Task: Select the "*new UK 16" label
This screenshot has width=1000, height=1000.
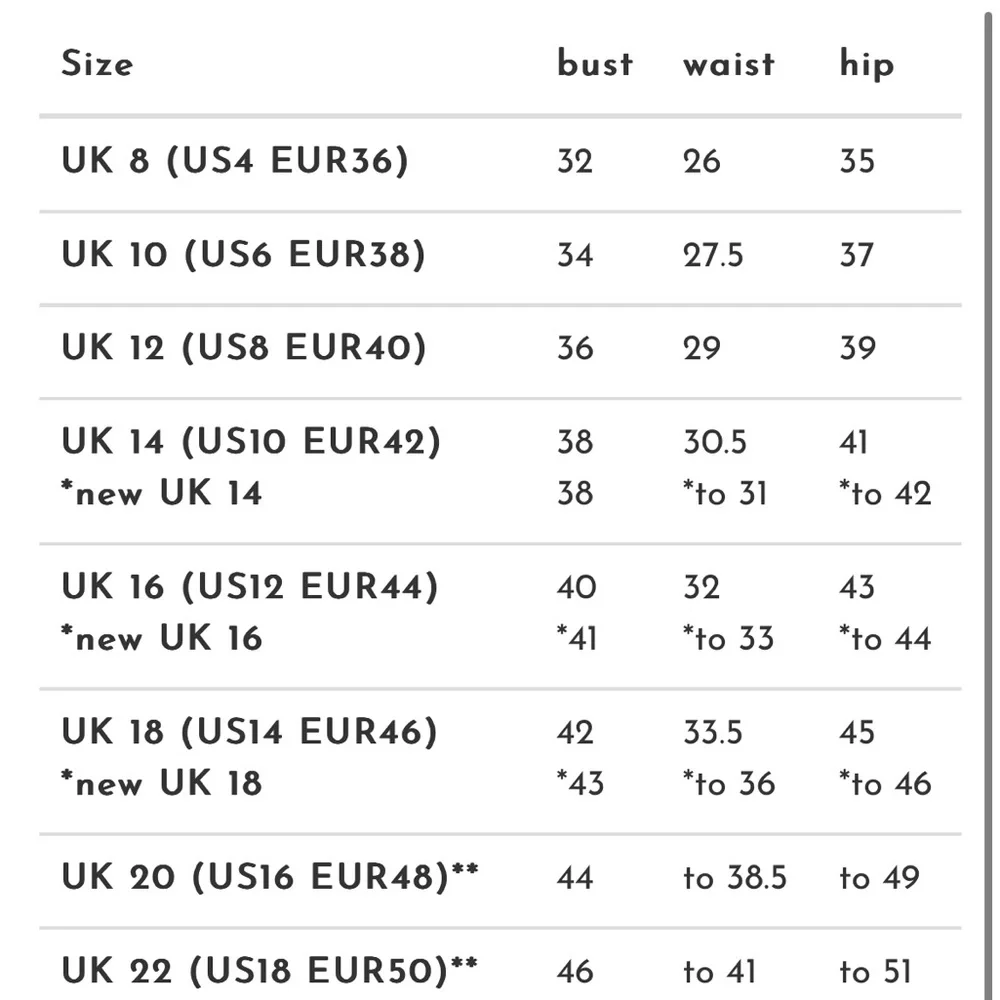Action: [x=162, y=638]
